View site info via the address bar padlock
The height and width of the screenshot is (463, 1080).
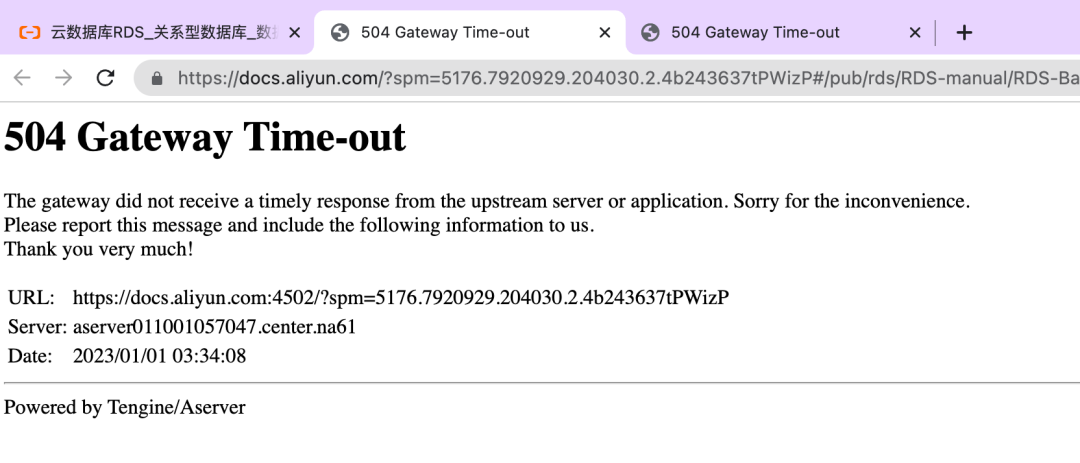click(x=157, y=78)
